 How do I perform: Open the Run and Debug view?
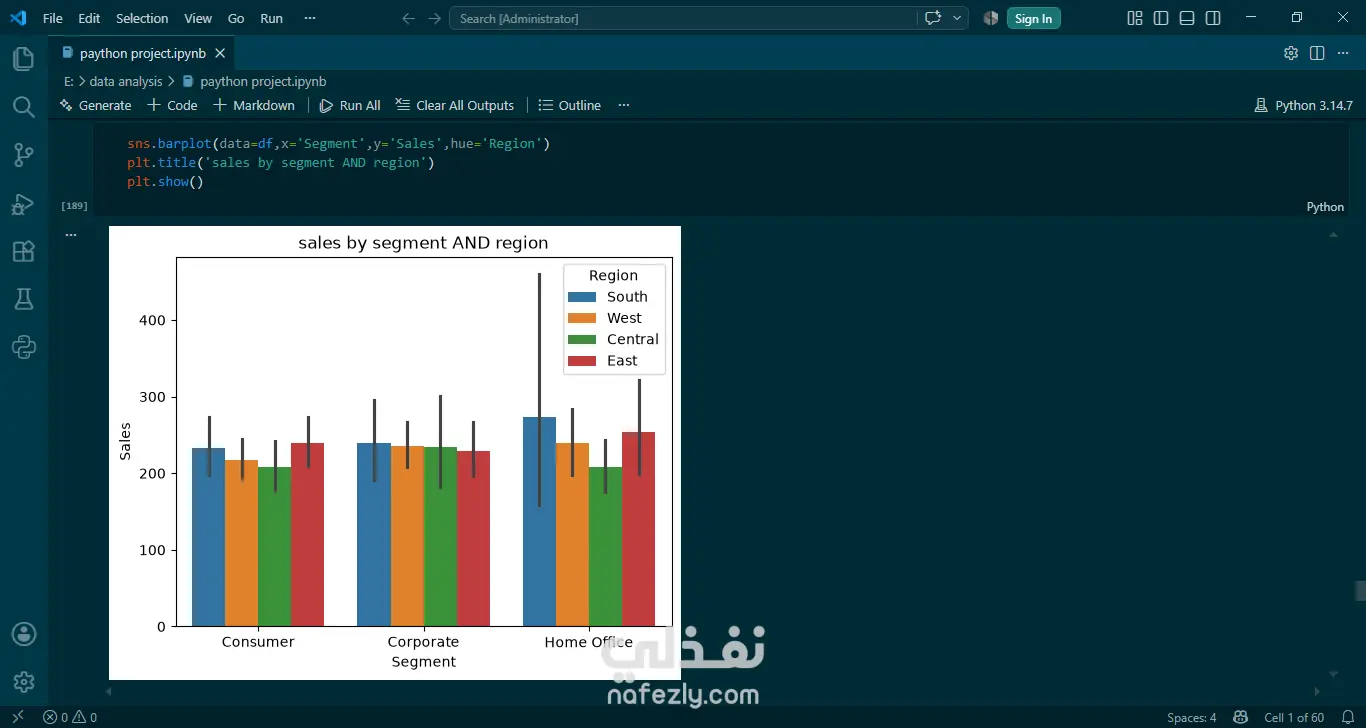[23, 203]
